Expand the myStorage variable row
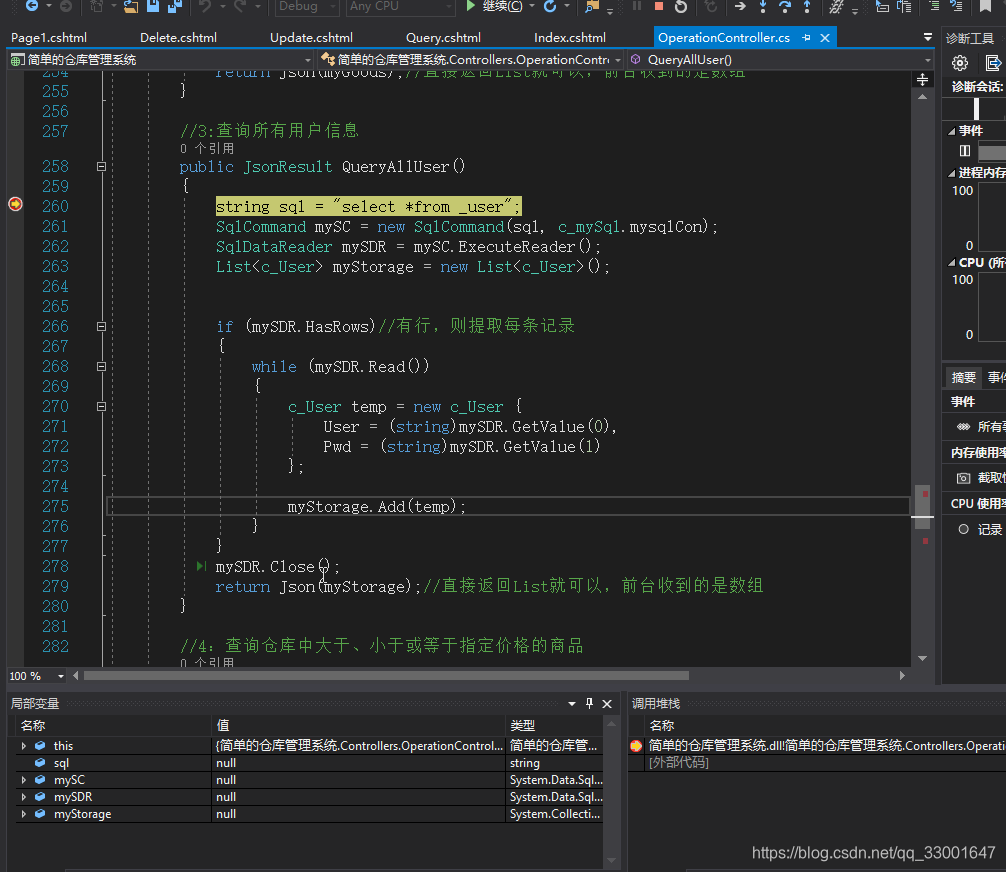The height and width of the screenshot is (872, 1006). pos(24,814)
